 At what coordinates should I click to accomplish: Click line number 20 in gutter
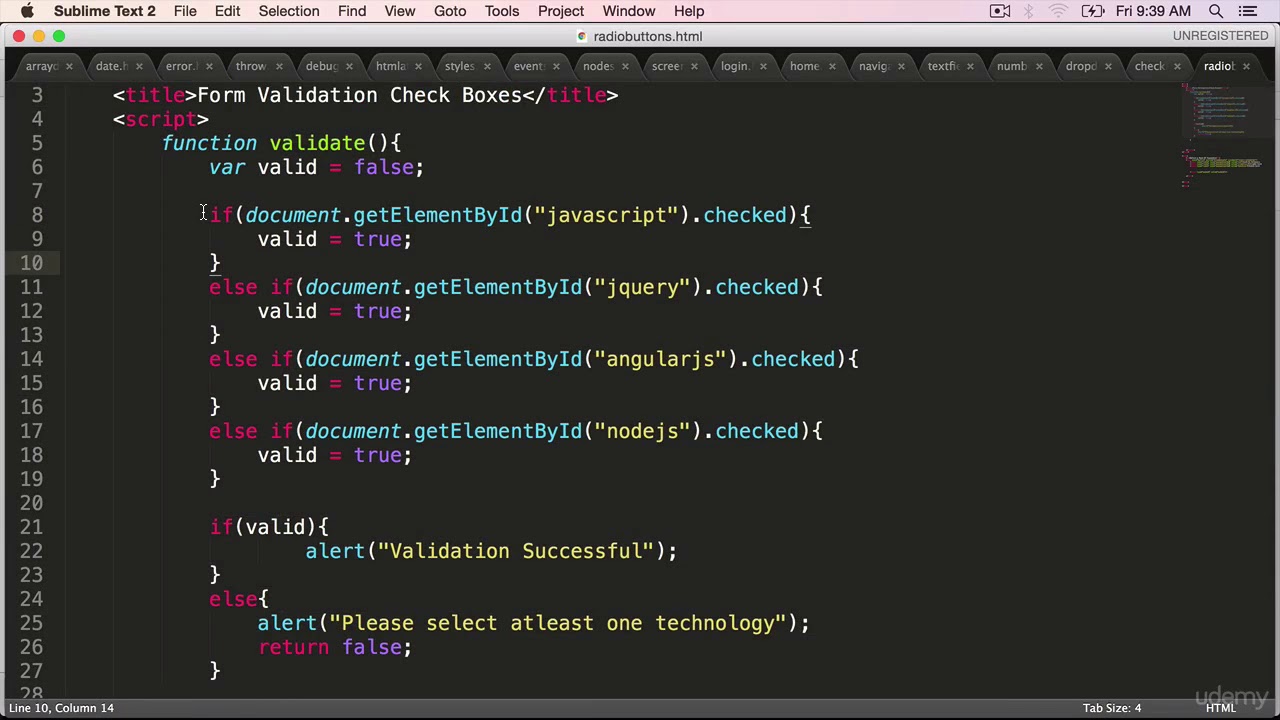click(x=31, y=503)
